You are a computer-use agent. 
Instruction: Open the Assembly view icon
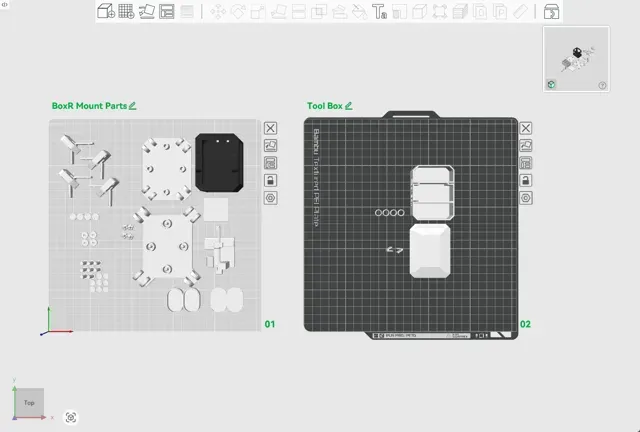(551, 11)
